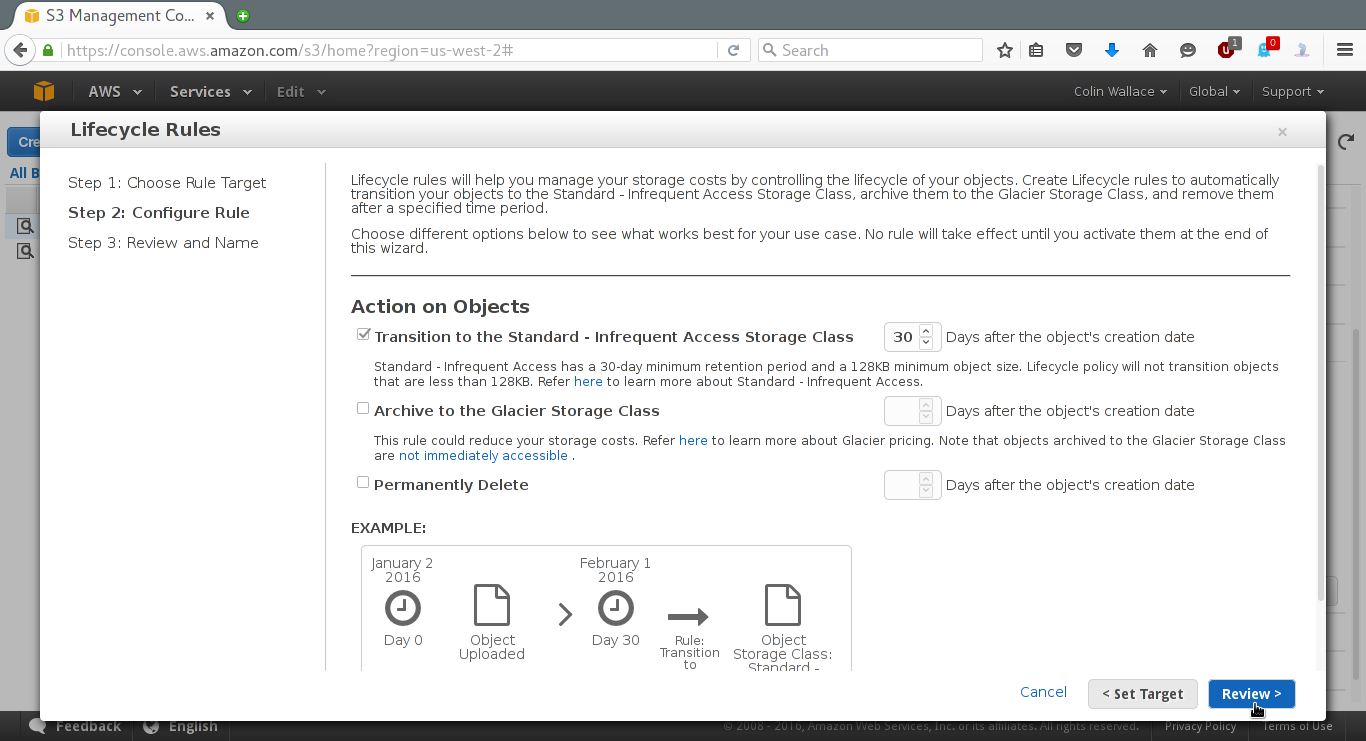Click the Glacier archive days input field
The width and height of the screenshot is (1366, 741).
tap(902, 411)
